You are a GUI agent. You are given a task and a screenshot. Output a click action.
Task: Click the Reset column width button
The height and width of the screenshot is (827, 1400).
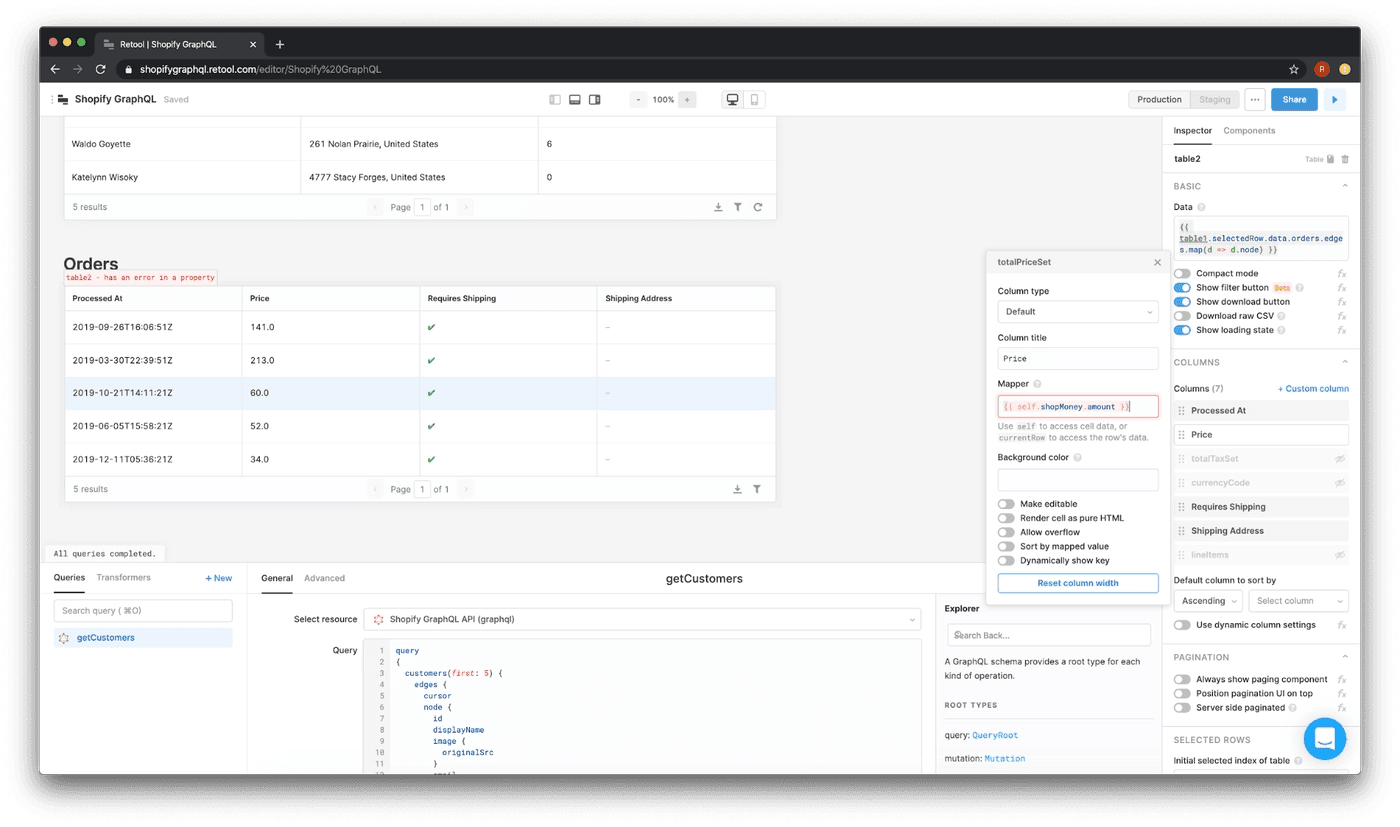1077,583
